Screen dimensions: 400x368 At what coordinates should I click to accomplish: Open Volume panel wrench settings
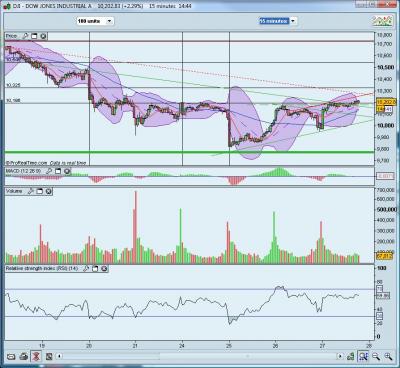point(30,191)
